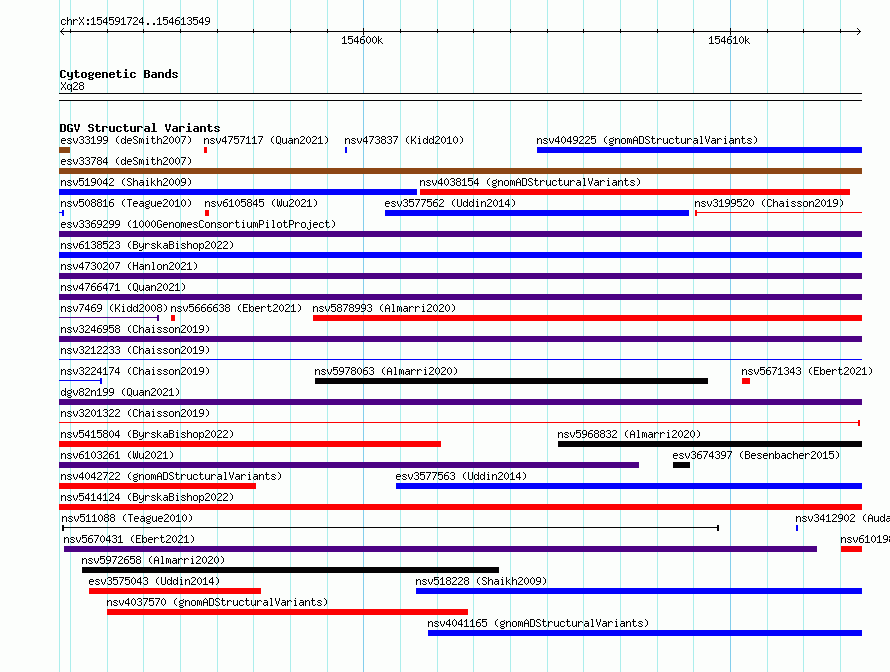Open nsv4049225 gnomAD variant label
This screenshot has height=672, width=890.
click(647, 140)
